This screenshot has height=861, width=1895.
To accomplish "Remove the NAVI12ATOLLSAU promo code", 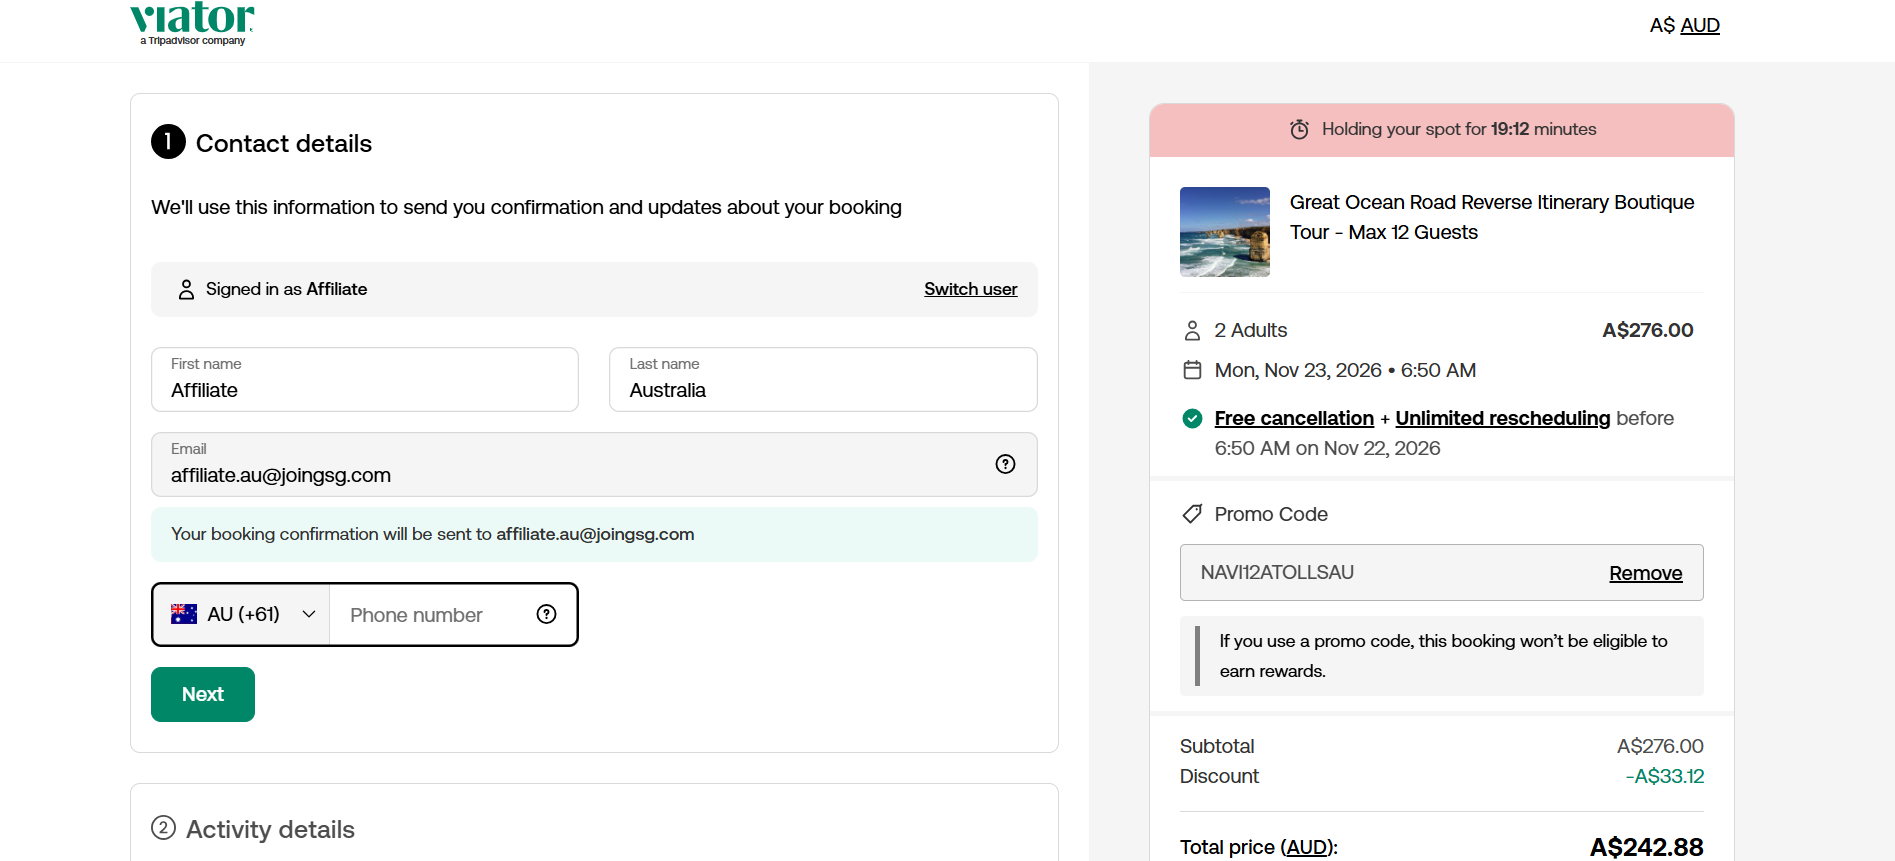I will click(x=1645, y=573).
